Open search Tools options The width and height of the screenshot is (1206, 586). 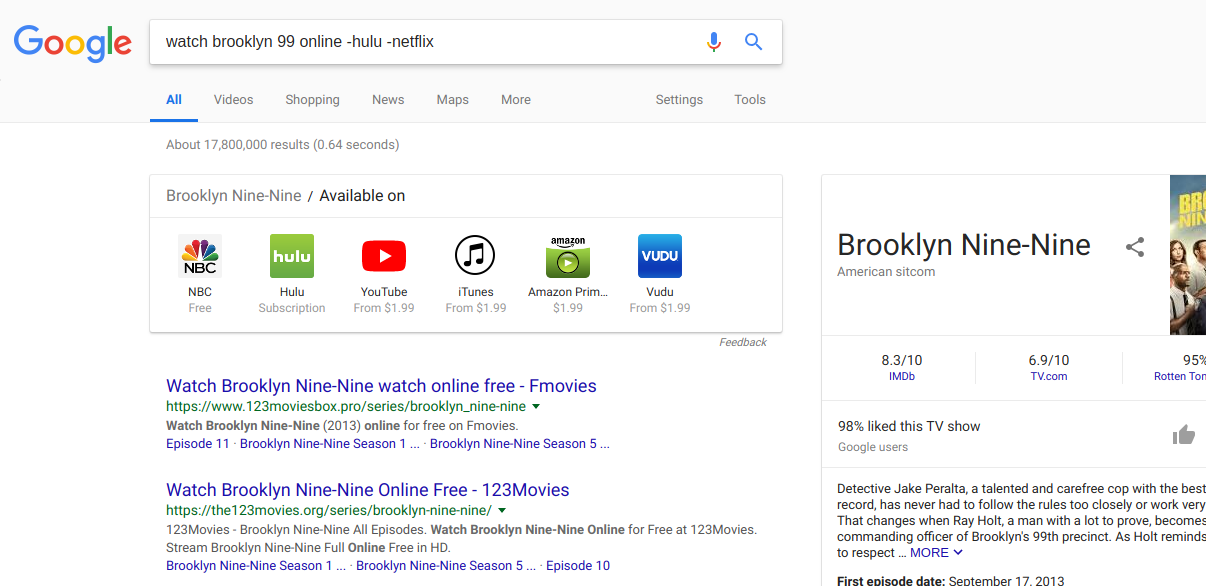point(750,100)
